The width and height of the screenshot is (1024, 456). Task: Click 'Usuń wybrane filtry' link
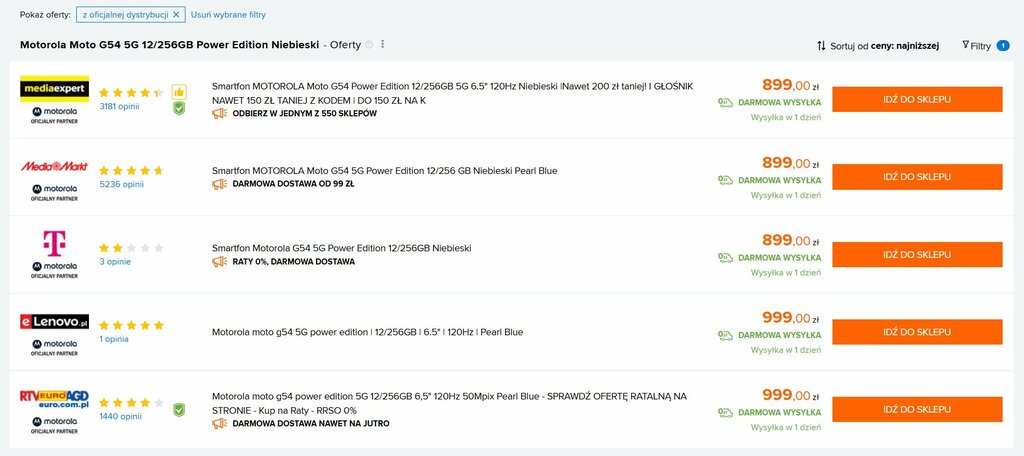coord(228,14)
